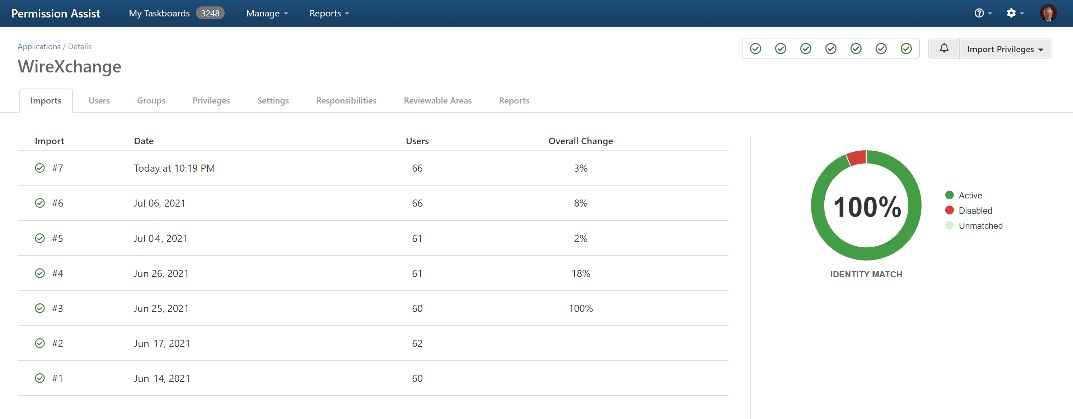
Task: Switch to the Privileges tab
Action: (211, 101)
